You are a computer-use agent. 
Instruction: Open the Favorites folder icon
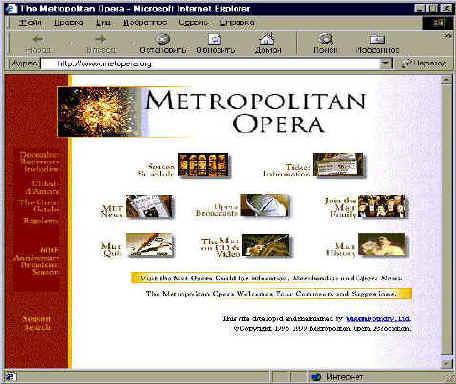pos(377,39)
